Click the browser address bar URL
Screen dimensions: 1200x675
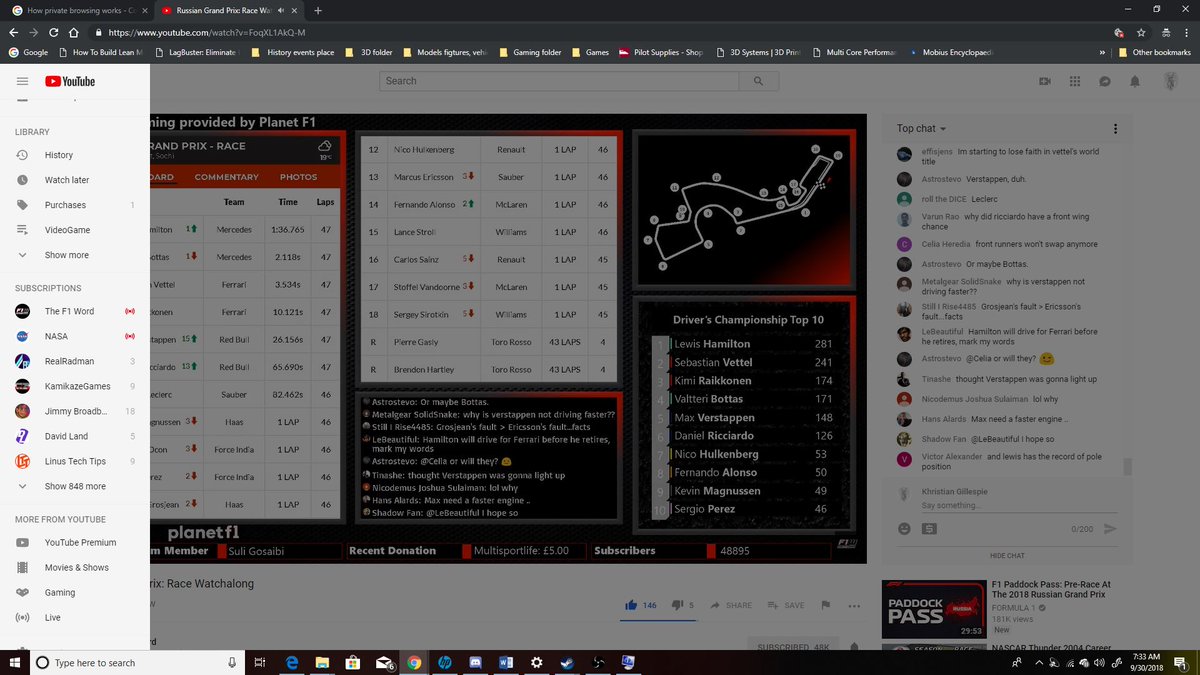[x=206, y=33]
